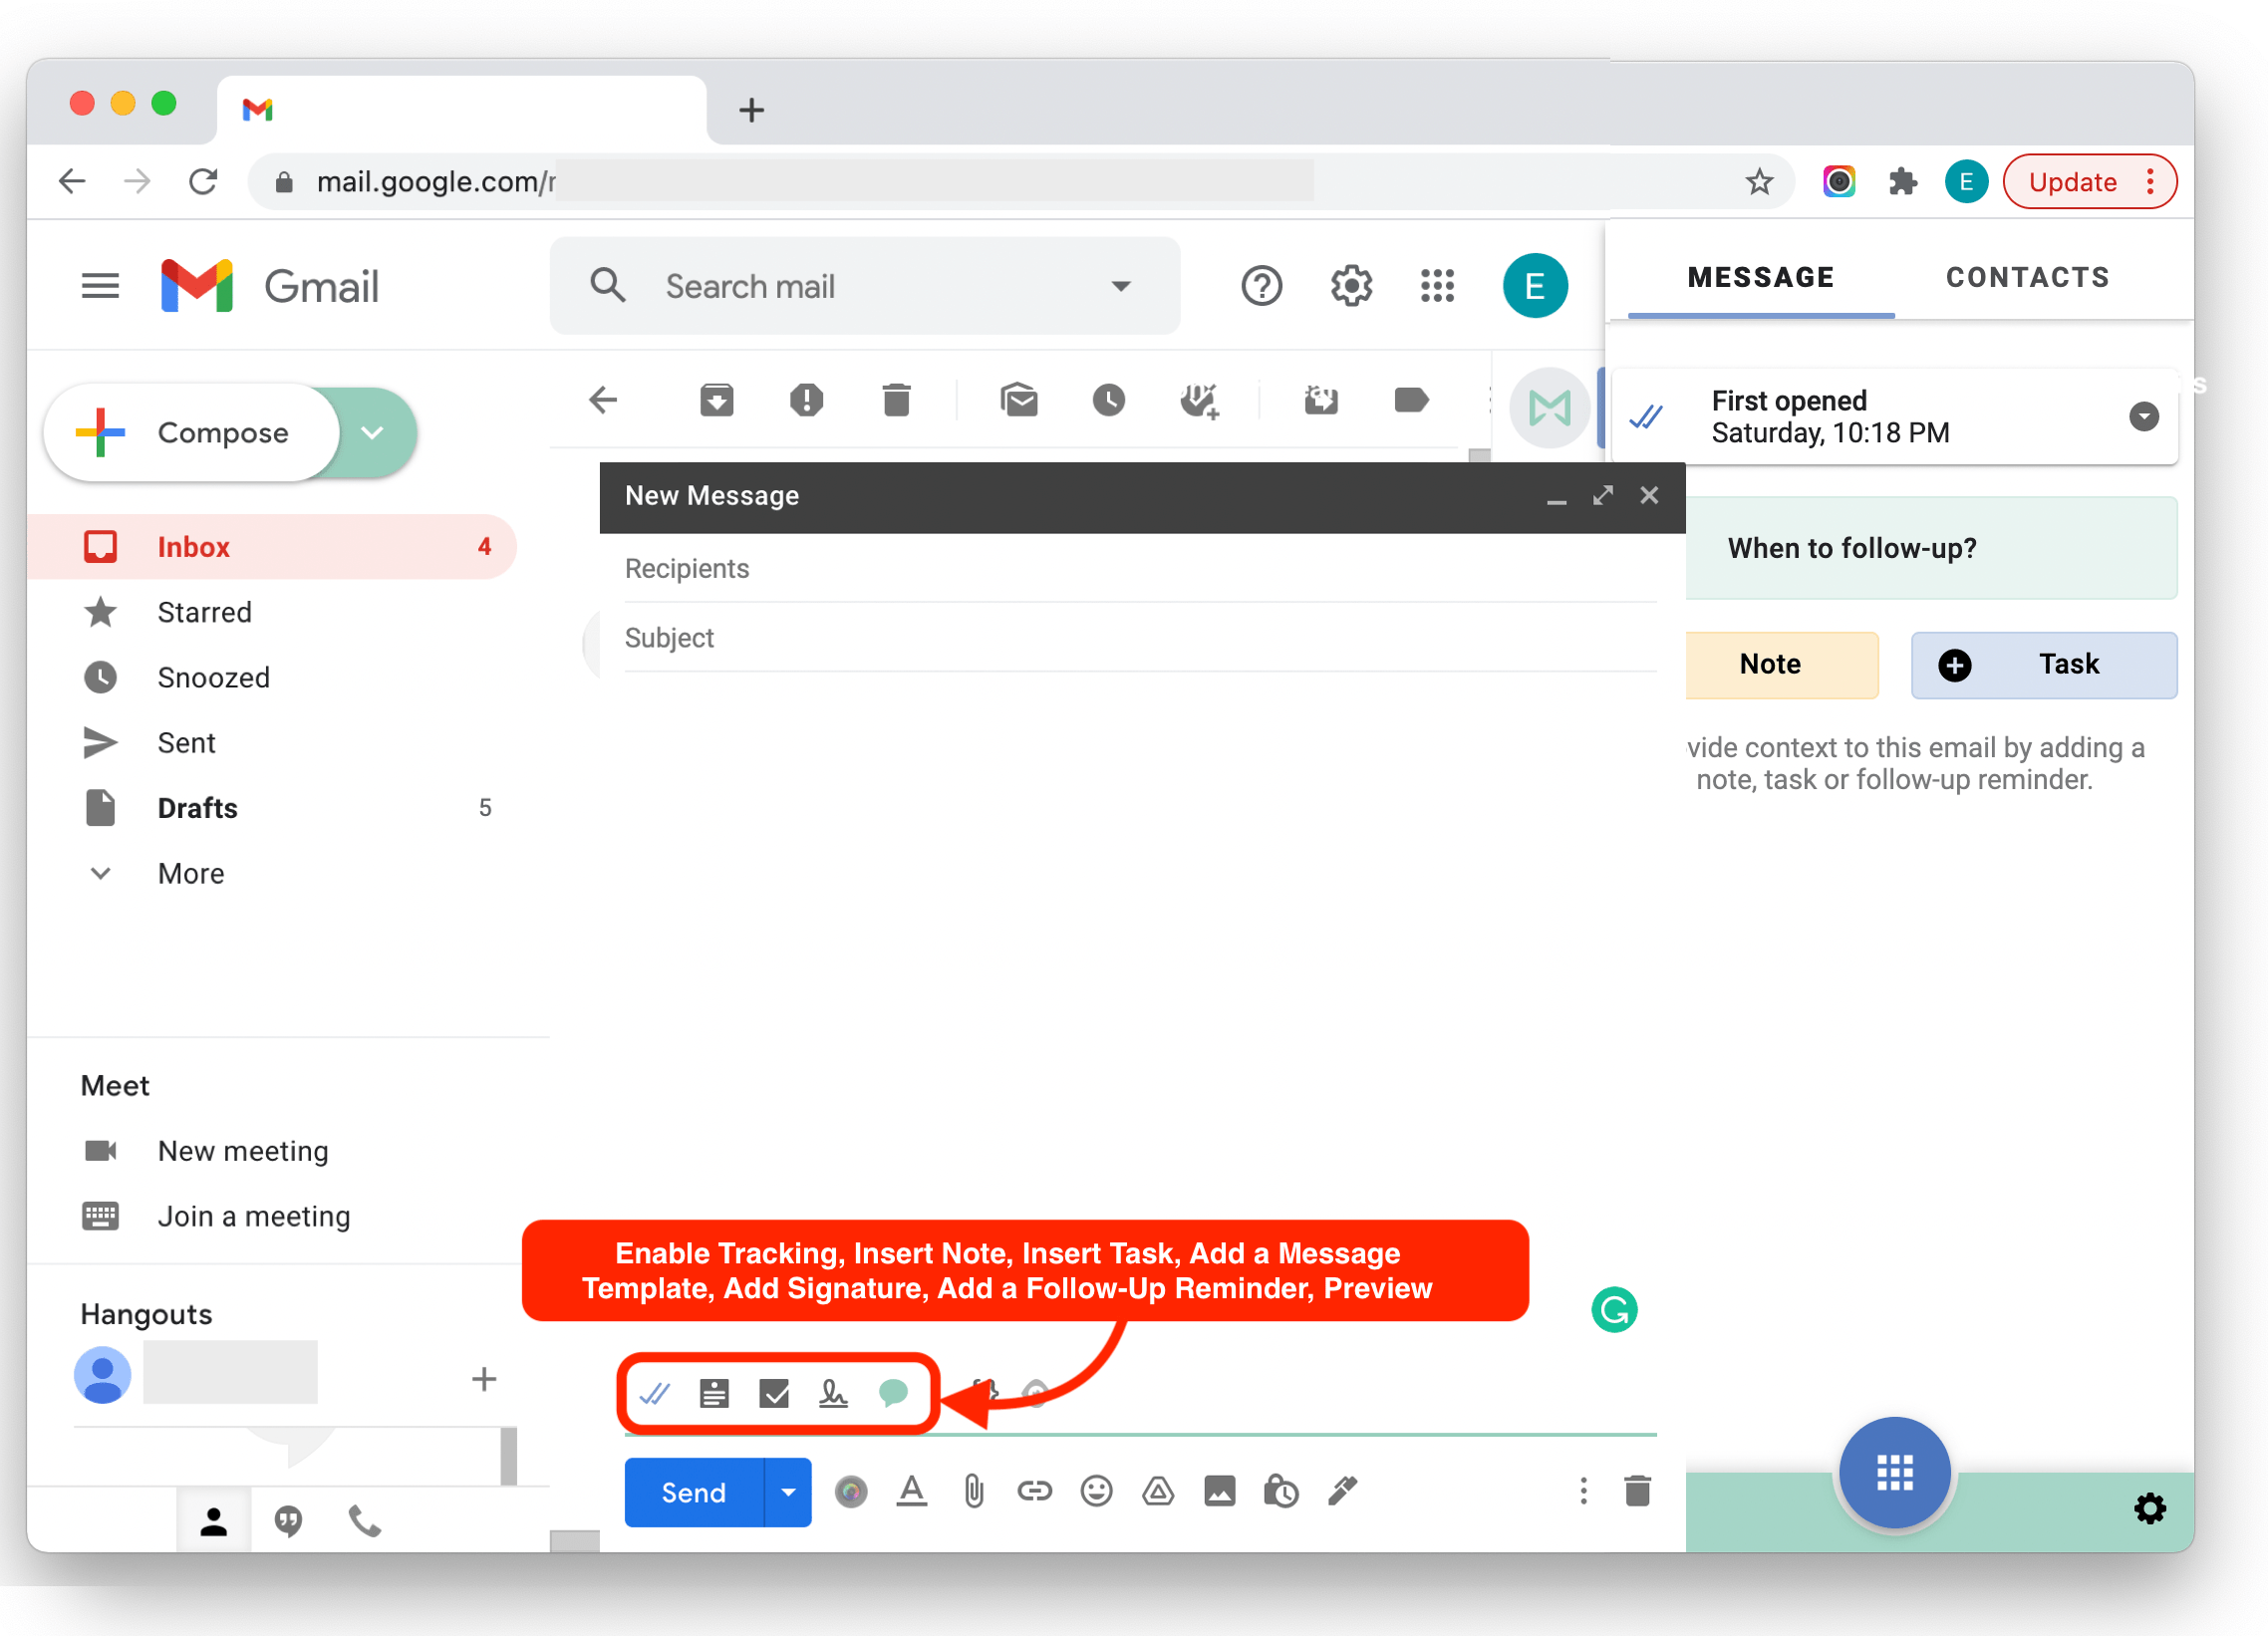Screen dimensions: 2268x1636
Task: Click the blue Send button
Action: click(x=694, y=1492)
